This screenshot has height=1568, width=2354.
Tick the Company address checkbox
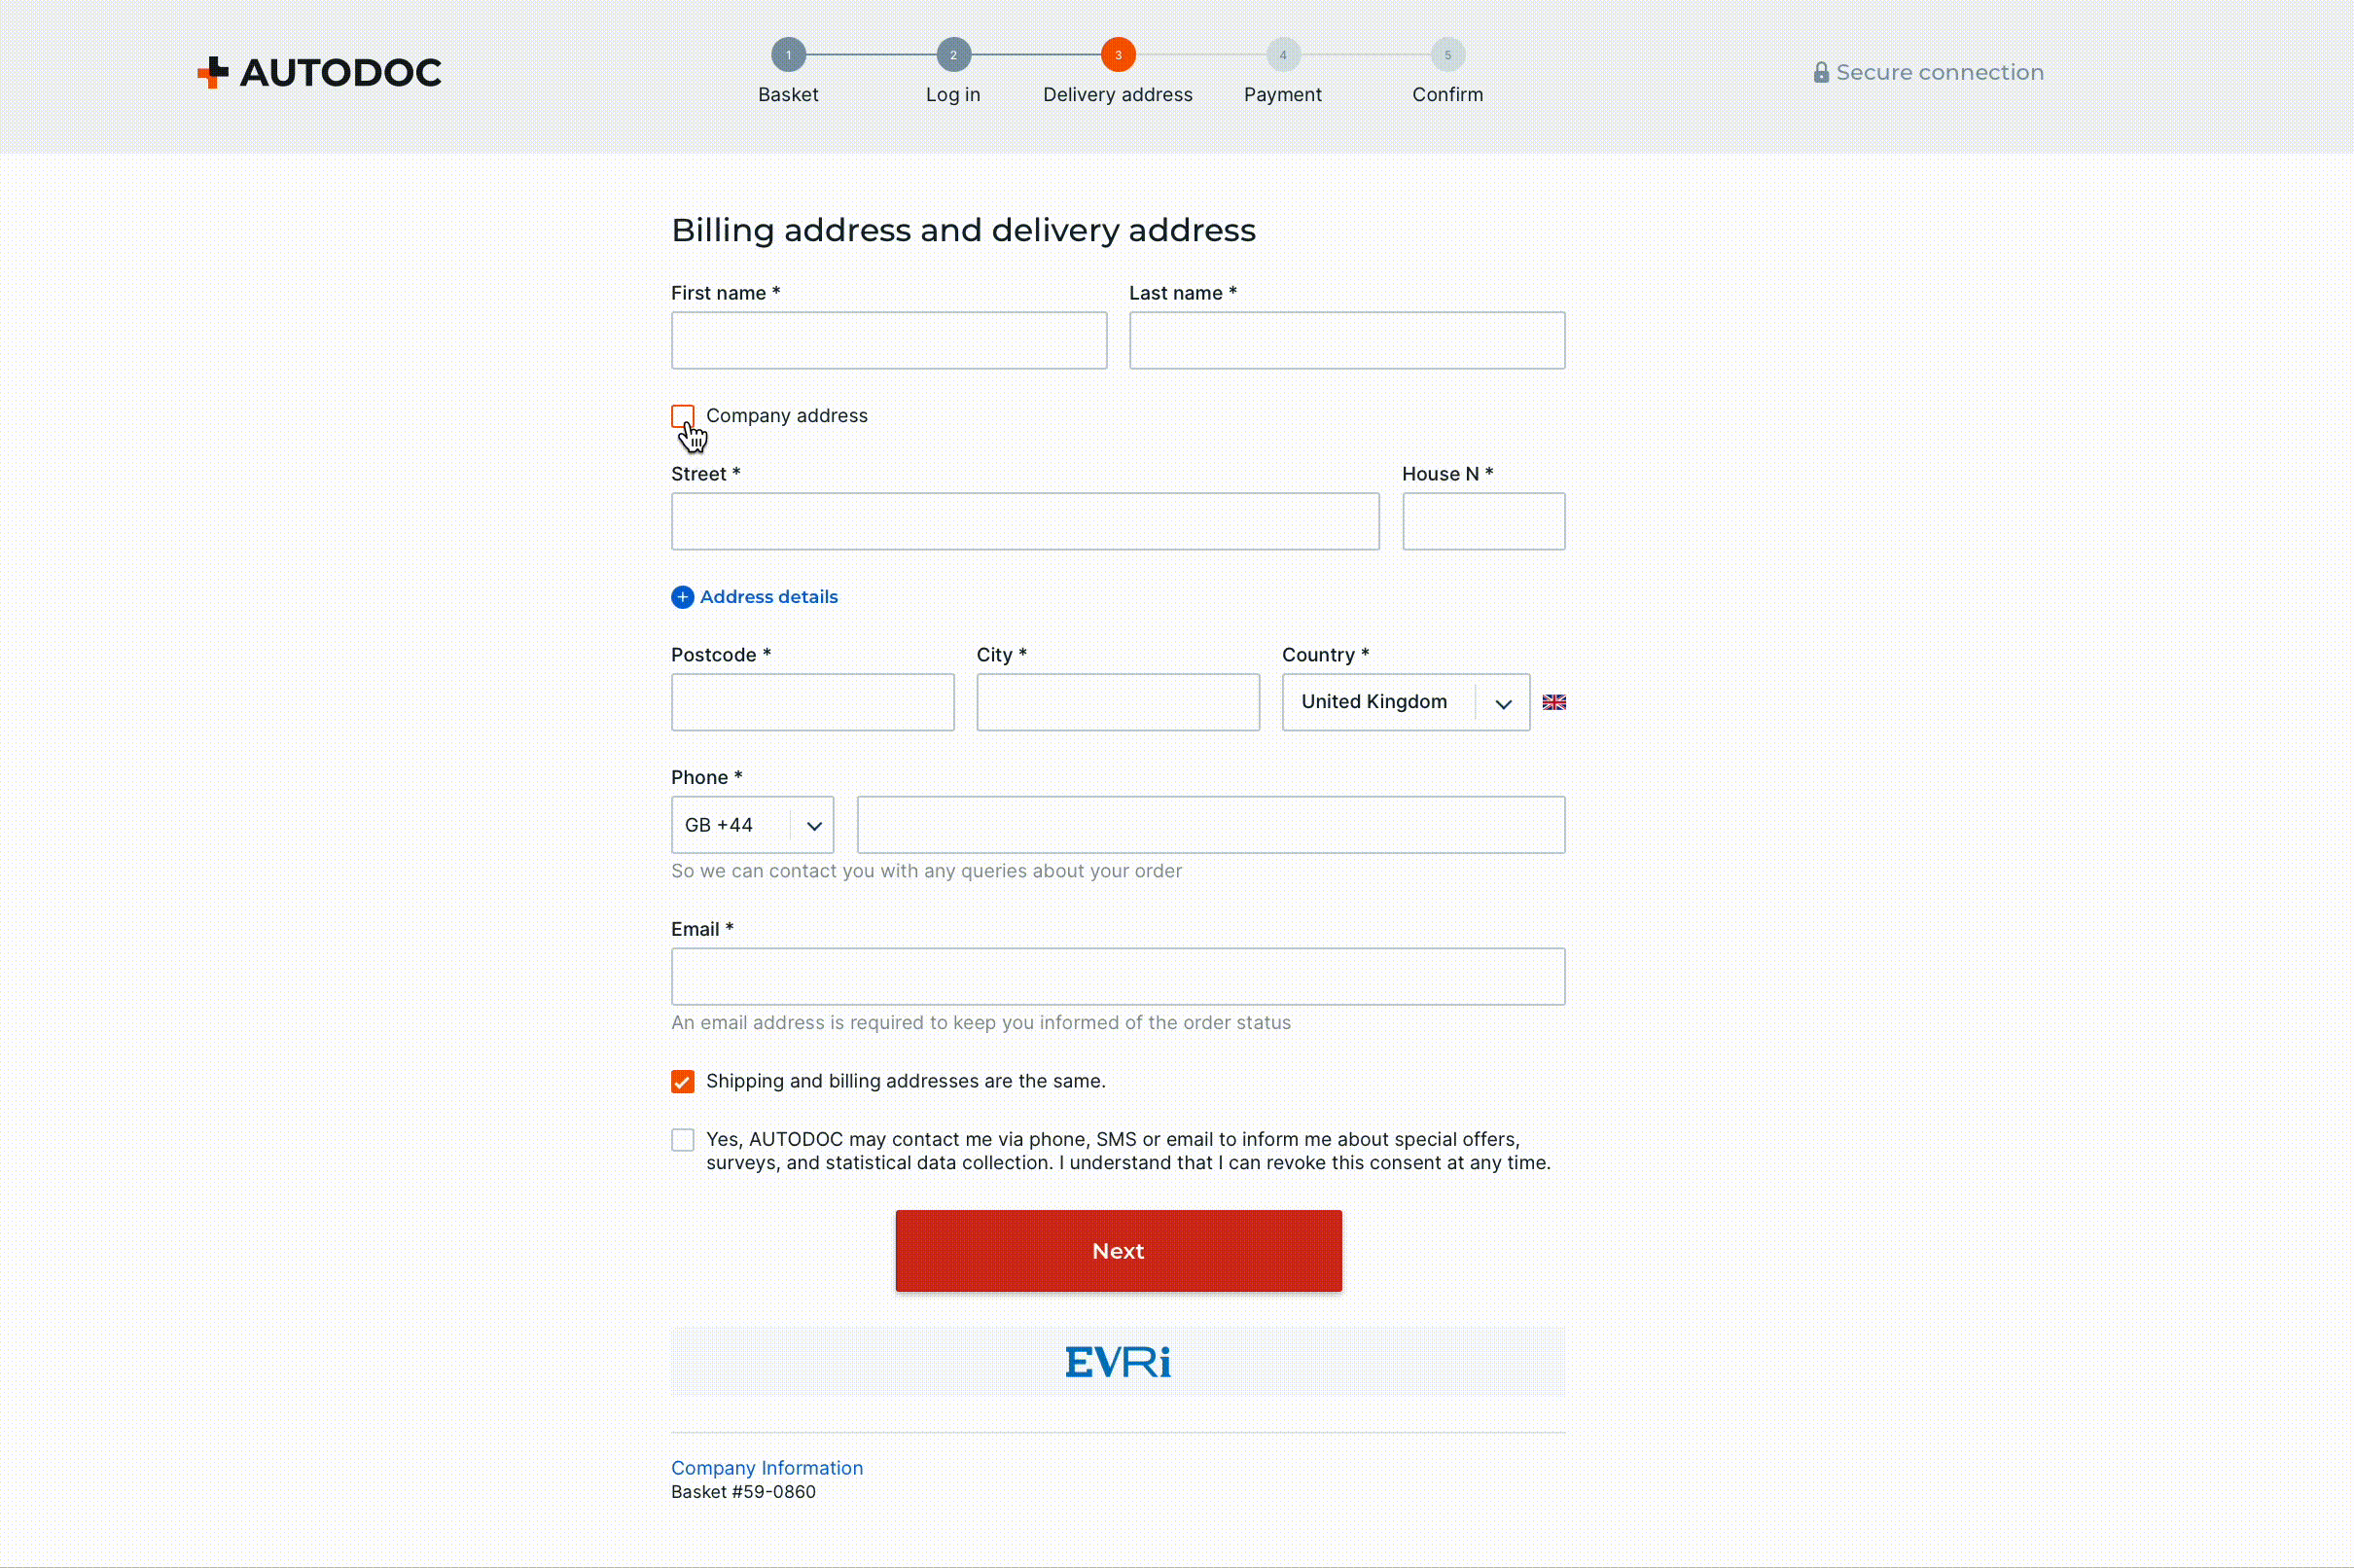click(682, 416)
